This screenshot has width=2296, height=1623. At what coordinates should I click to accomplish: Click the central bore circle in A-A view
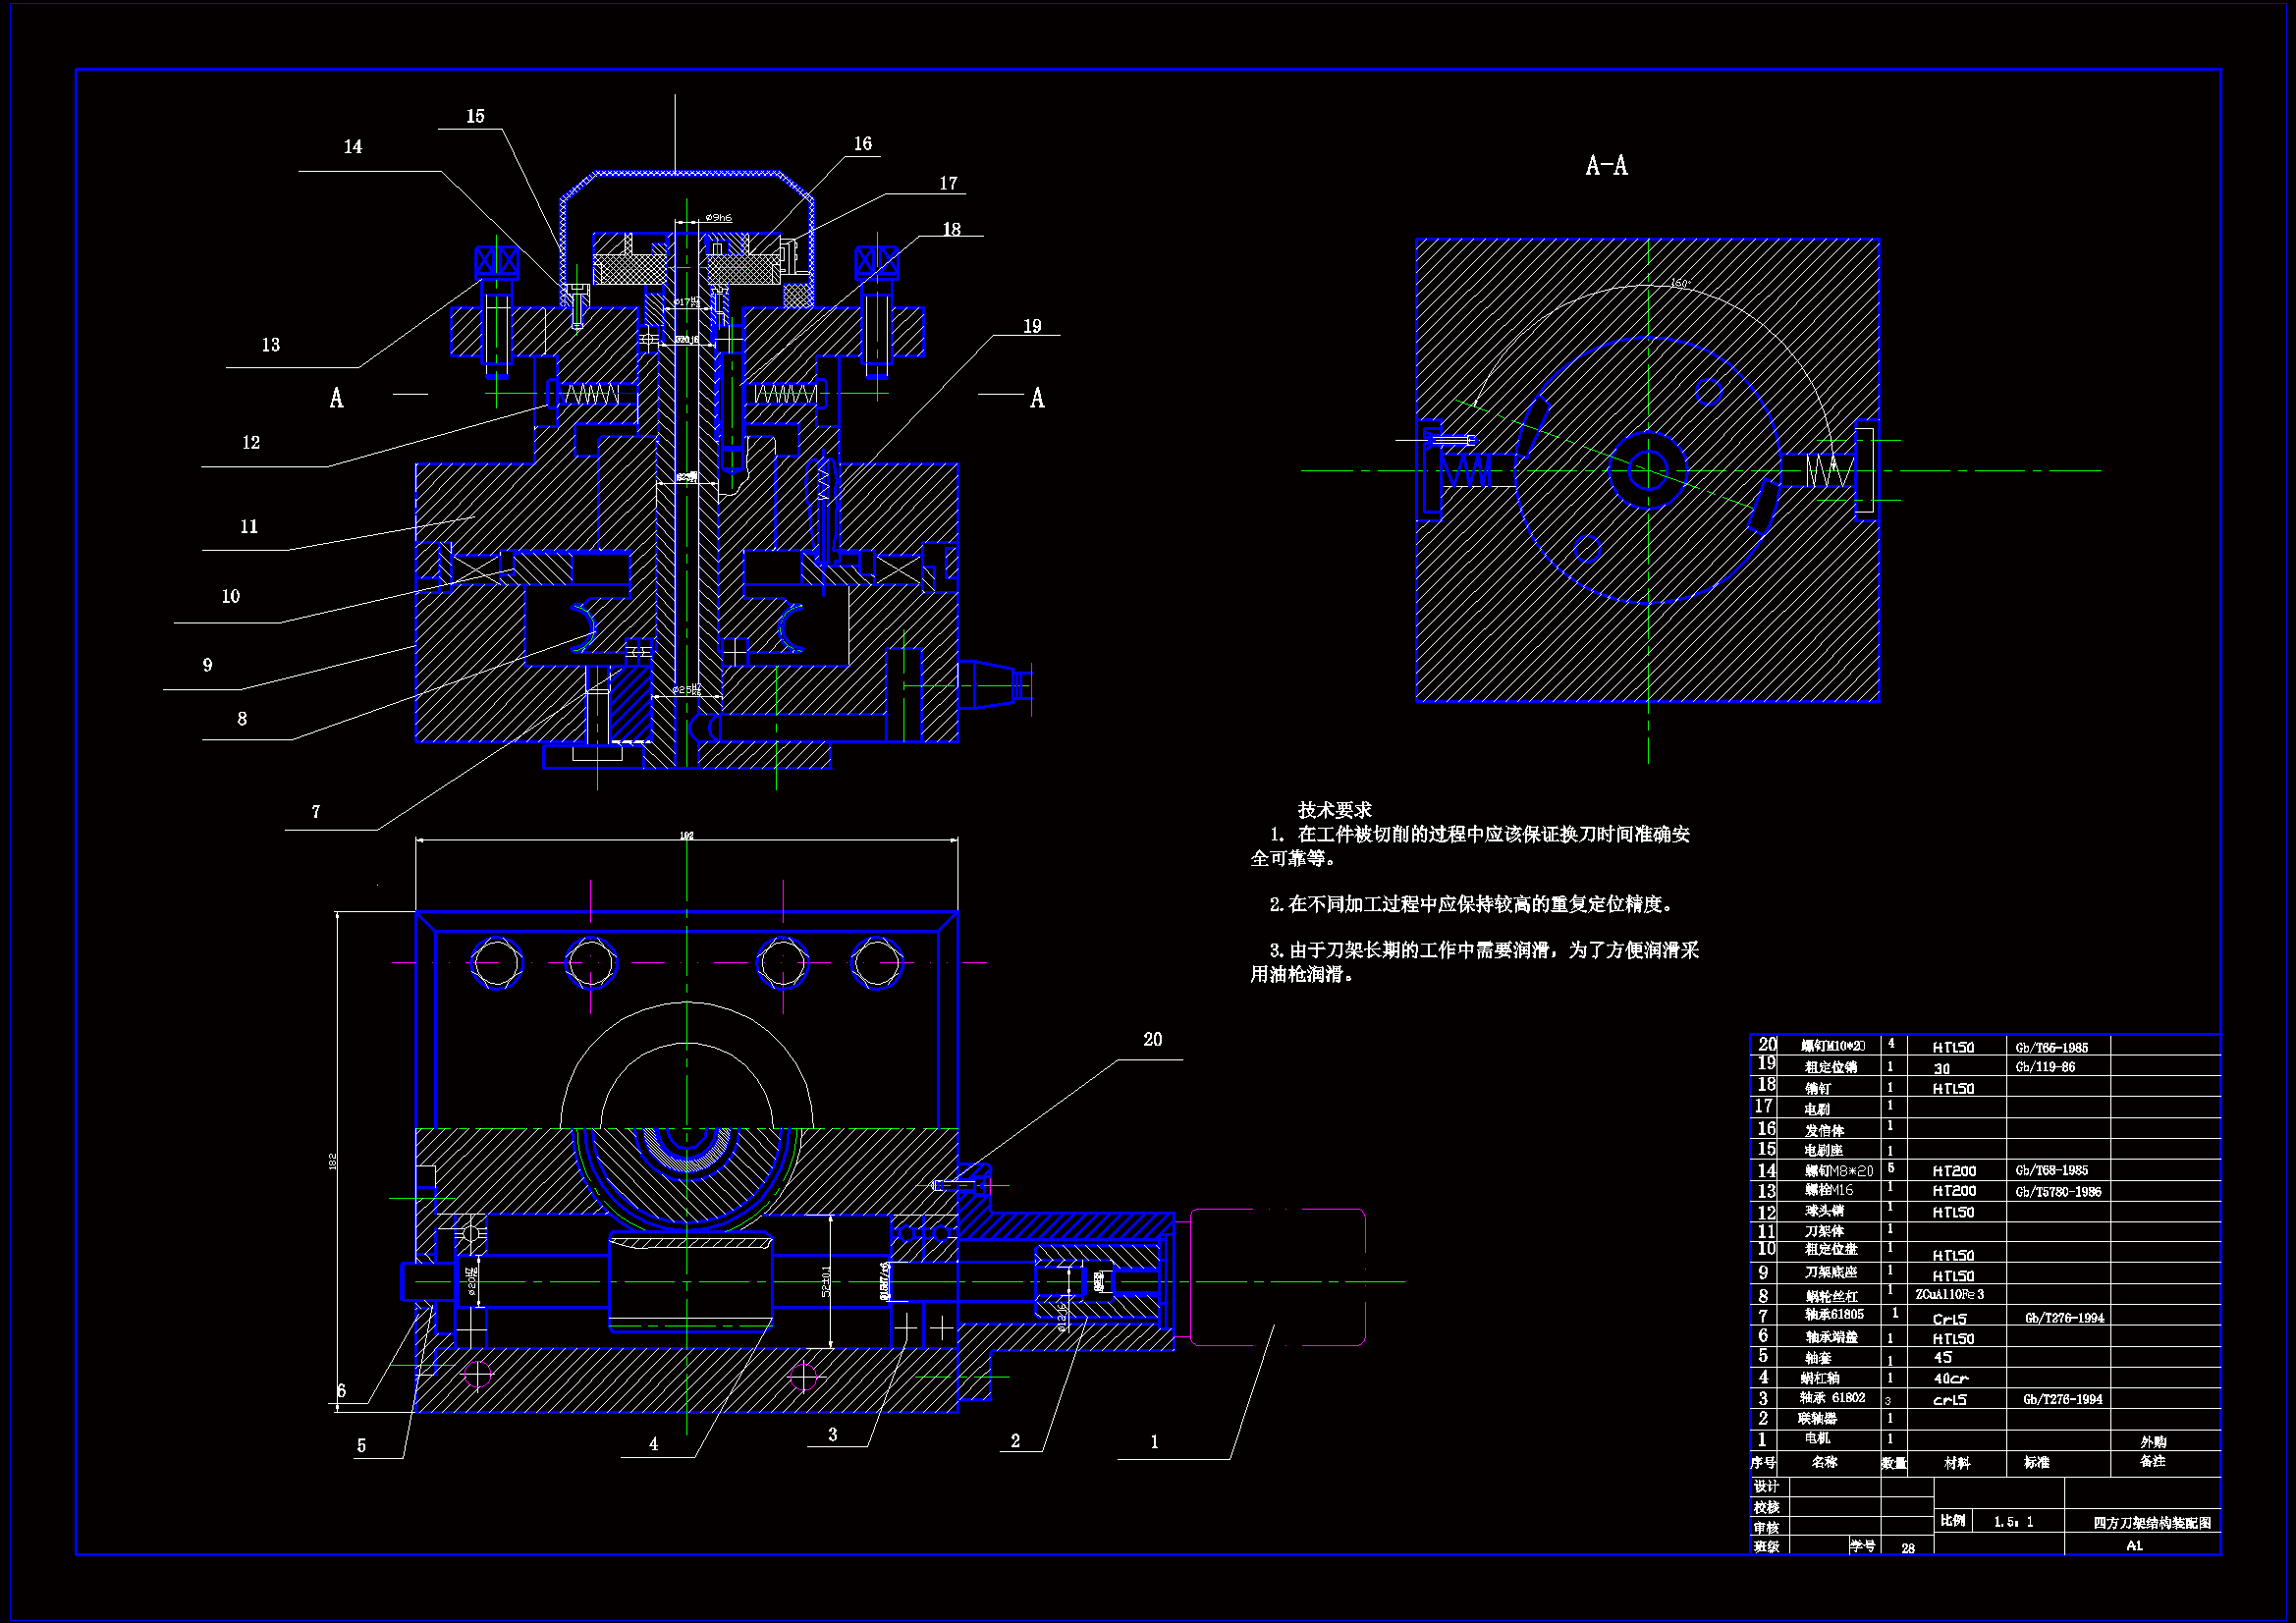(x=1647, y=470)
